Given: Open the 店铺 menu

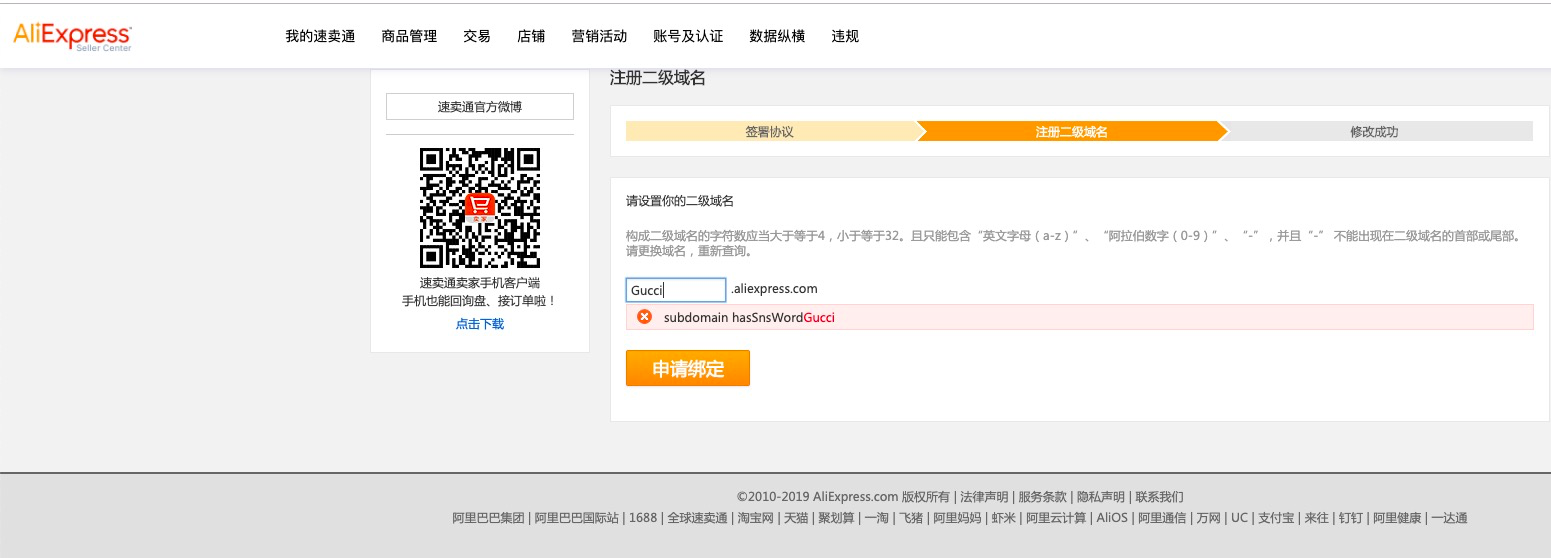Looking at the screenshot, I should 531,36.
